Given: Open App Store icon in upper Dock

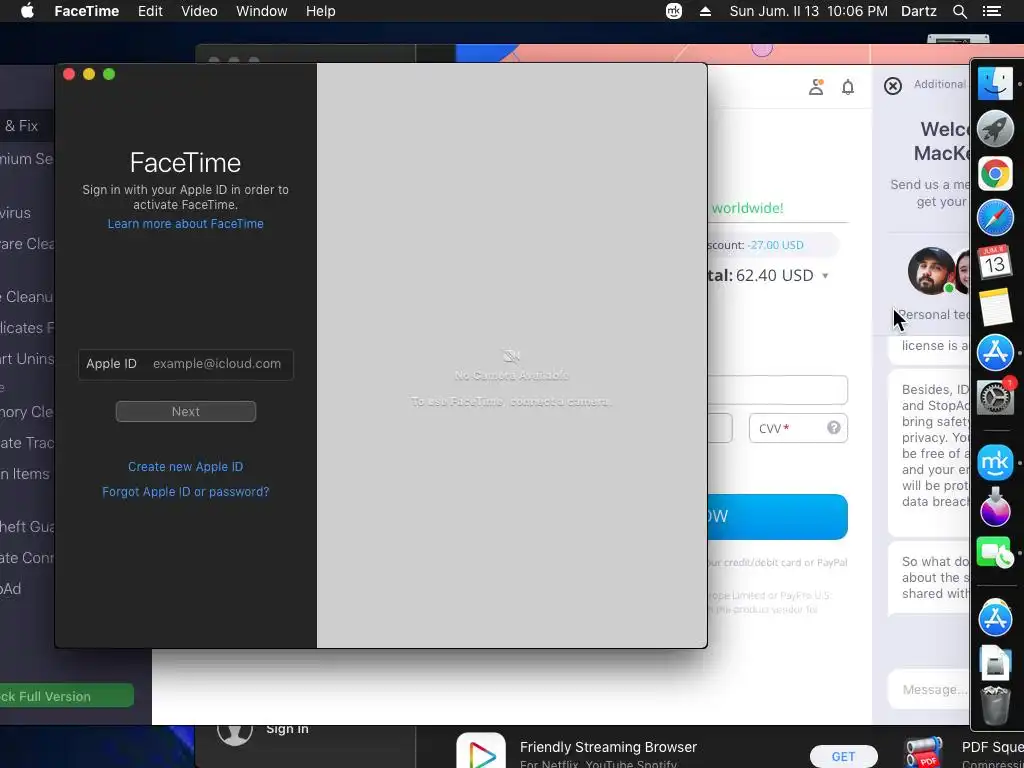Looking at the screenshot, I should pos(995,351).
